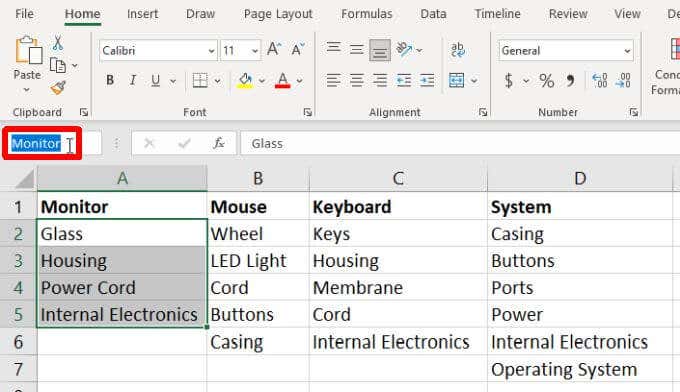
Task: Set Bottom Align for cells
Action: pyautogui.click(x=380, y=51)
